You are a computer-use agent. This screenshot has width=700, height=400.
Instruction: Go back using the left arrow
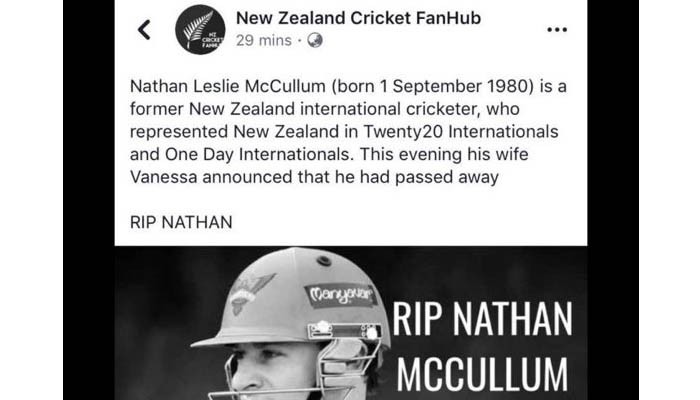[144, 30]
